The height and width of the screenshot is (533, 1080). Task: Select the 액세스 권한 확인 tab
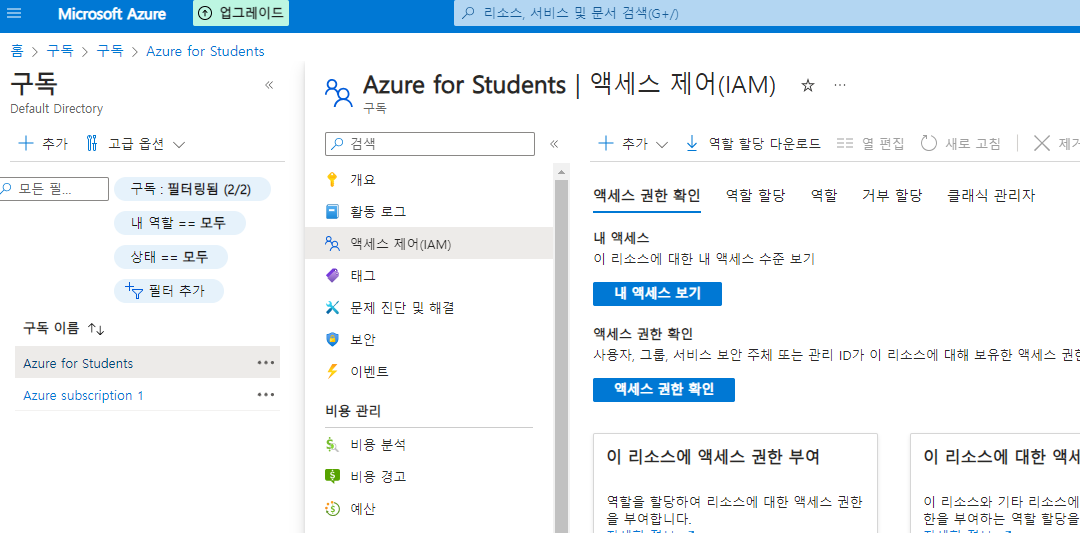point(647,196)
